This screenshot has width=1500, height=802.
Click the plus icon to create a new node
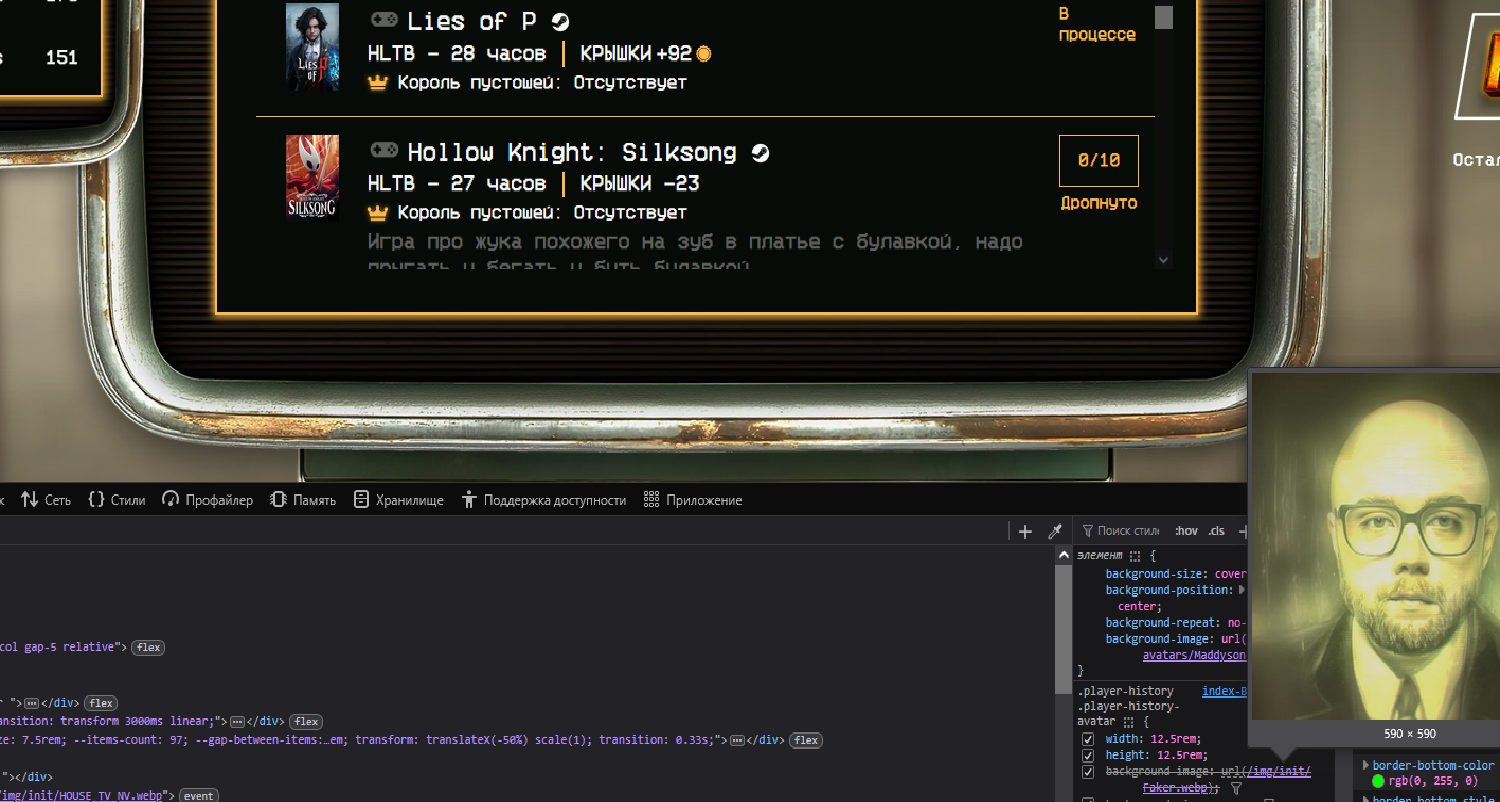point(1025,531)
